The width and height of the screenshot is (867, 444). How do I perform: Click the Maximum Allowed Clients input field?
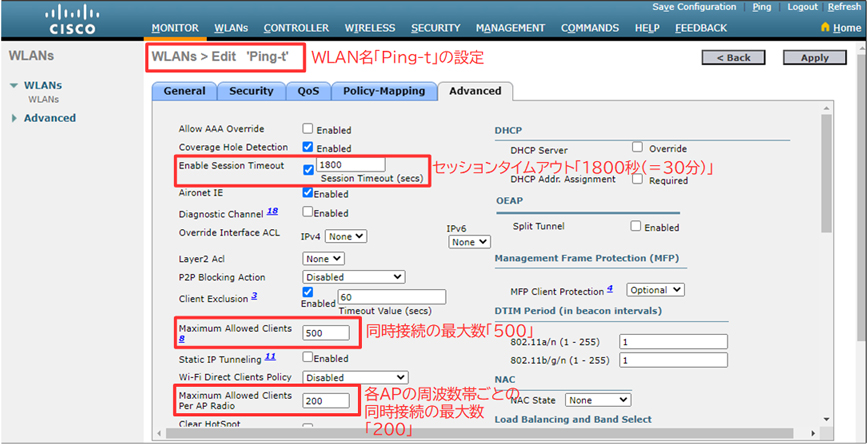pyautogui.click(x=327, y=331)
